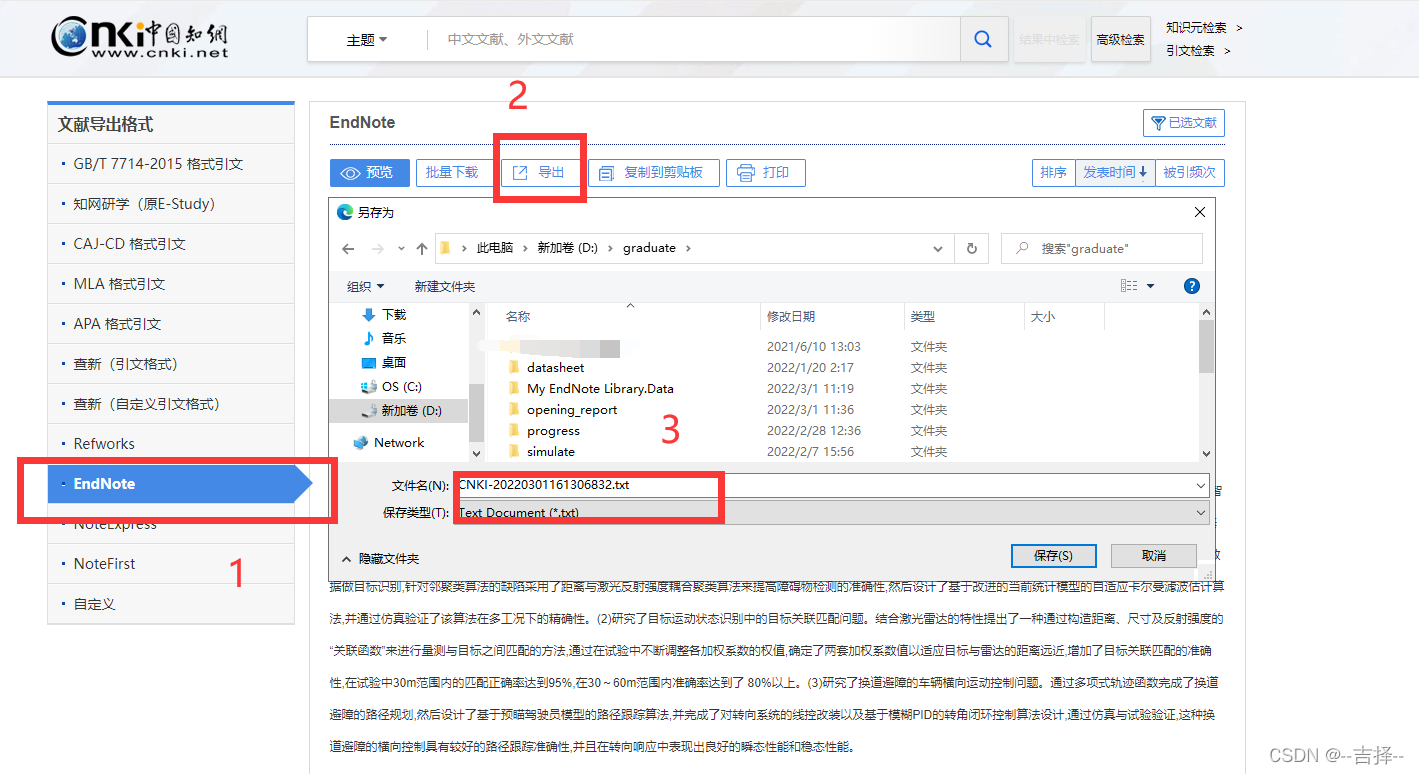Click the 搜索"graduate" search box
The image size is (1419, 774).
click(x=1102, y=248)
